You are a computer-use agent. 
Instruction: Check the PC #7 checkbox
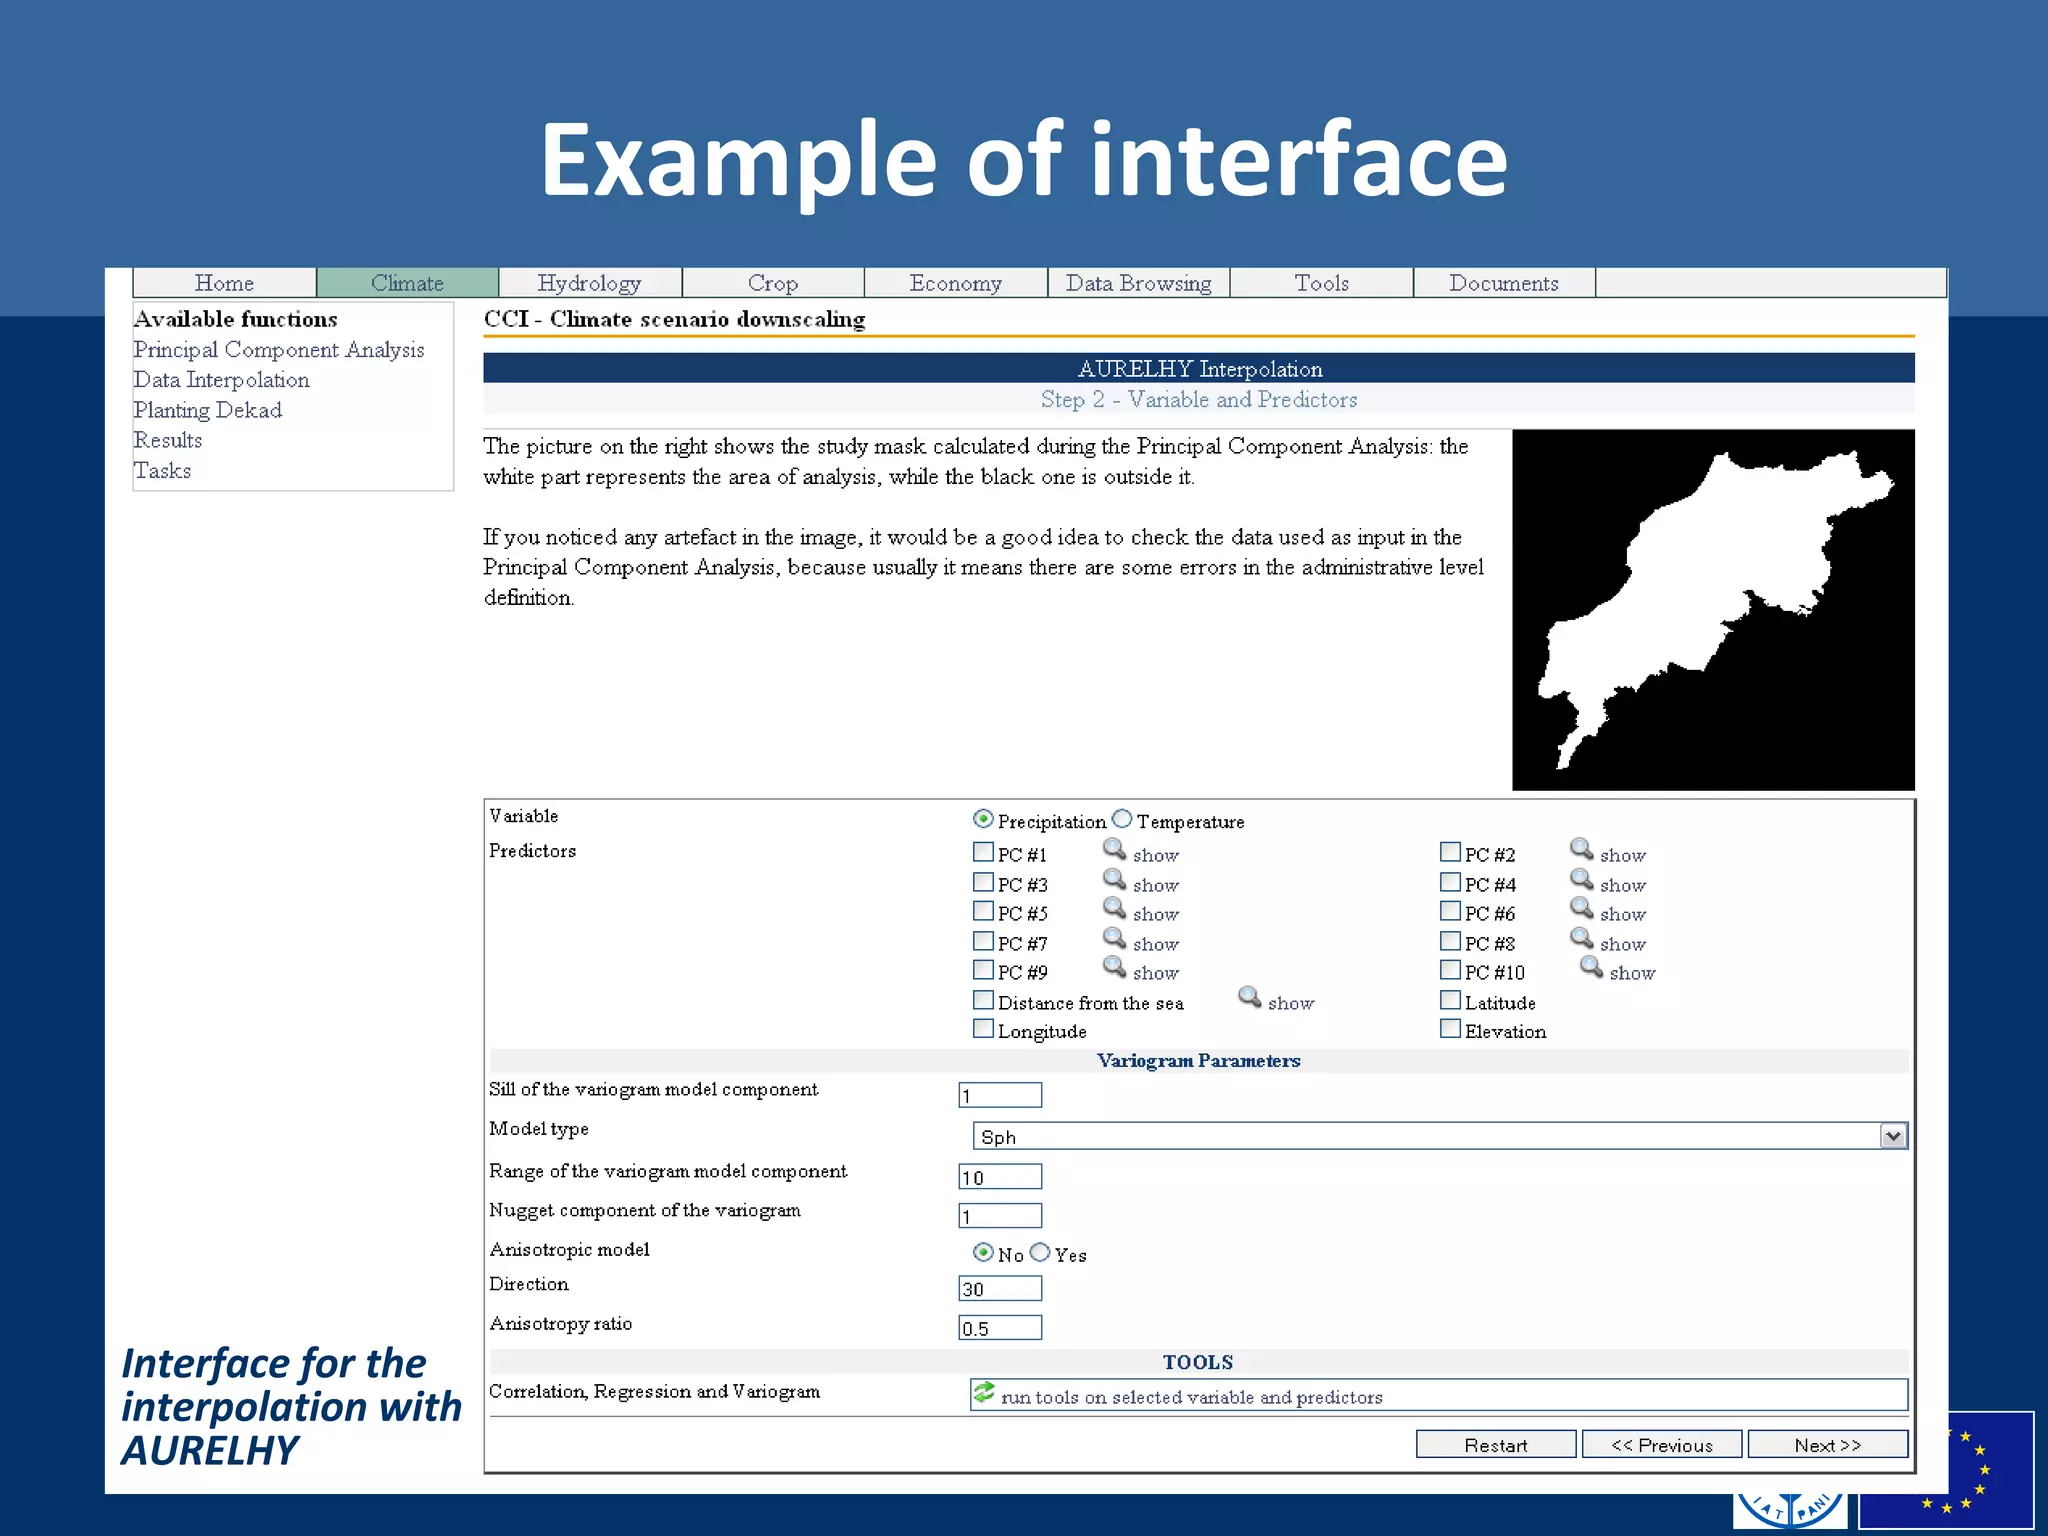click(x=983, y=941)
